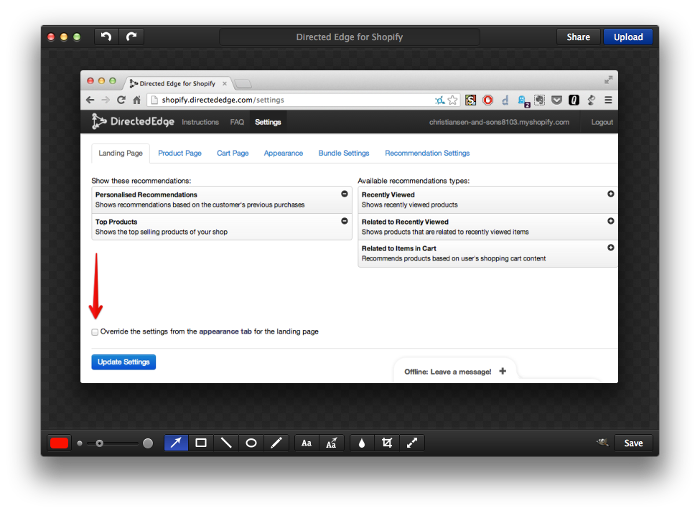Screen dimensions: 700x513
Task: Bookmark page with the star icon
Action: coord(452,100)
